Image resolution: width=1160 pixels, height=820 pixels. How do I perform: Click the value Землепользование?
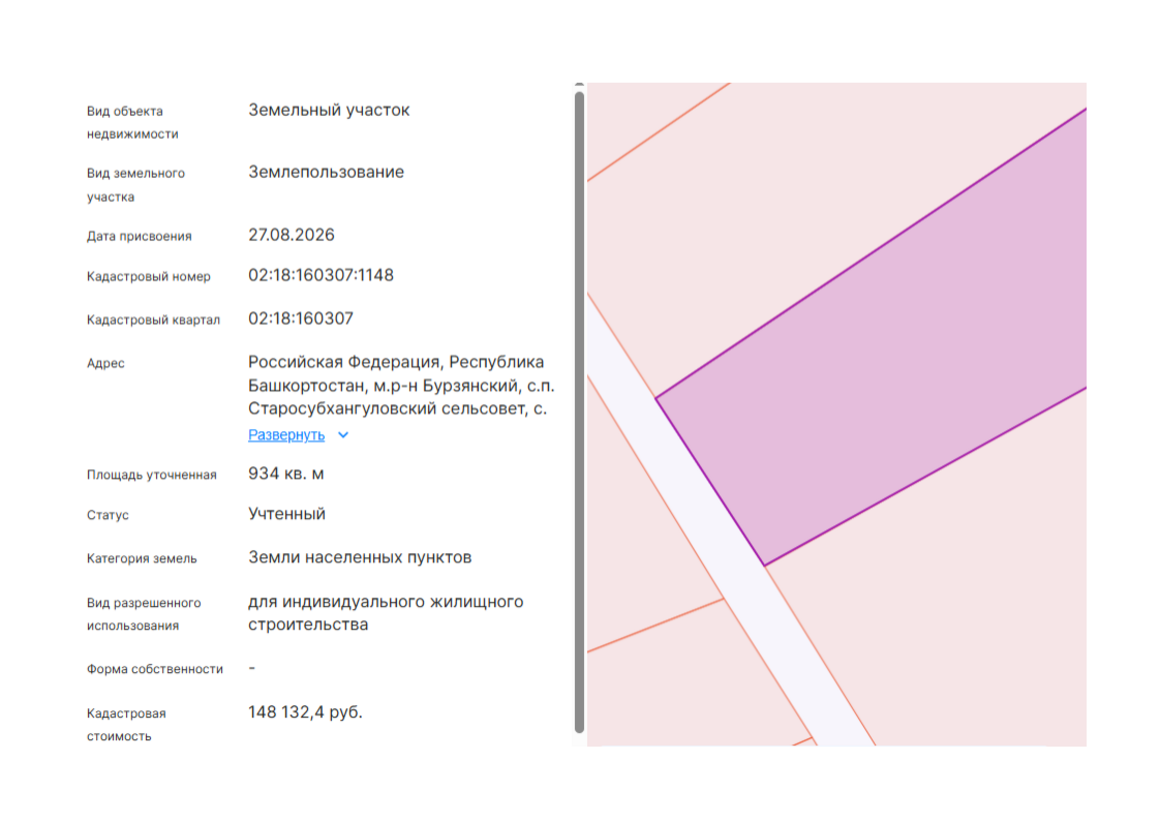click(326, 172)
